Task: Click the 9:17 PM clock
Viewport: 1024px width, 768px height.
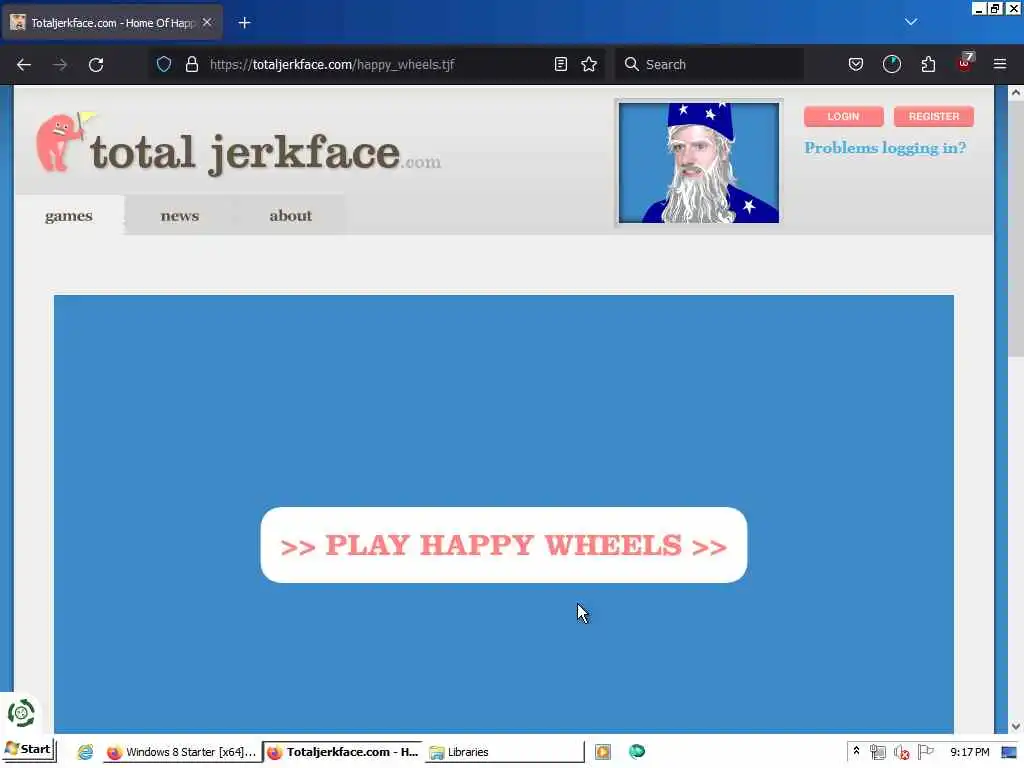Action: tap(970, 752)
